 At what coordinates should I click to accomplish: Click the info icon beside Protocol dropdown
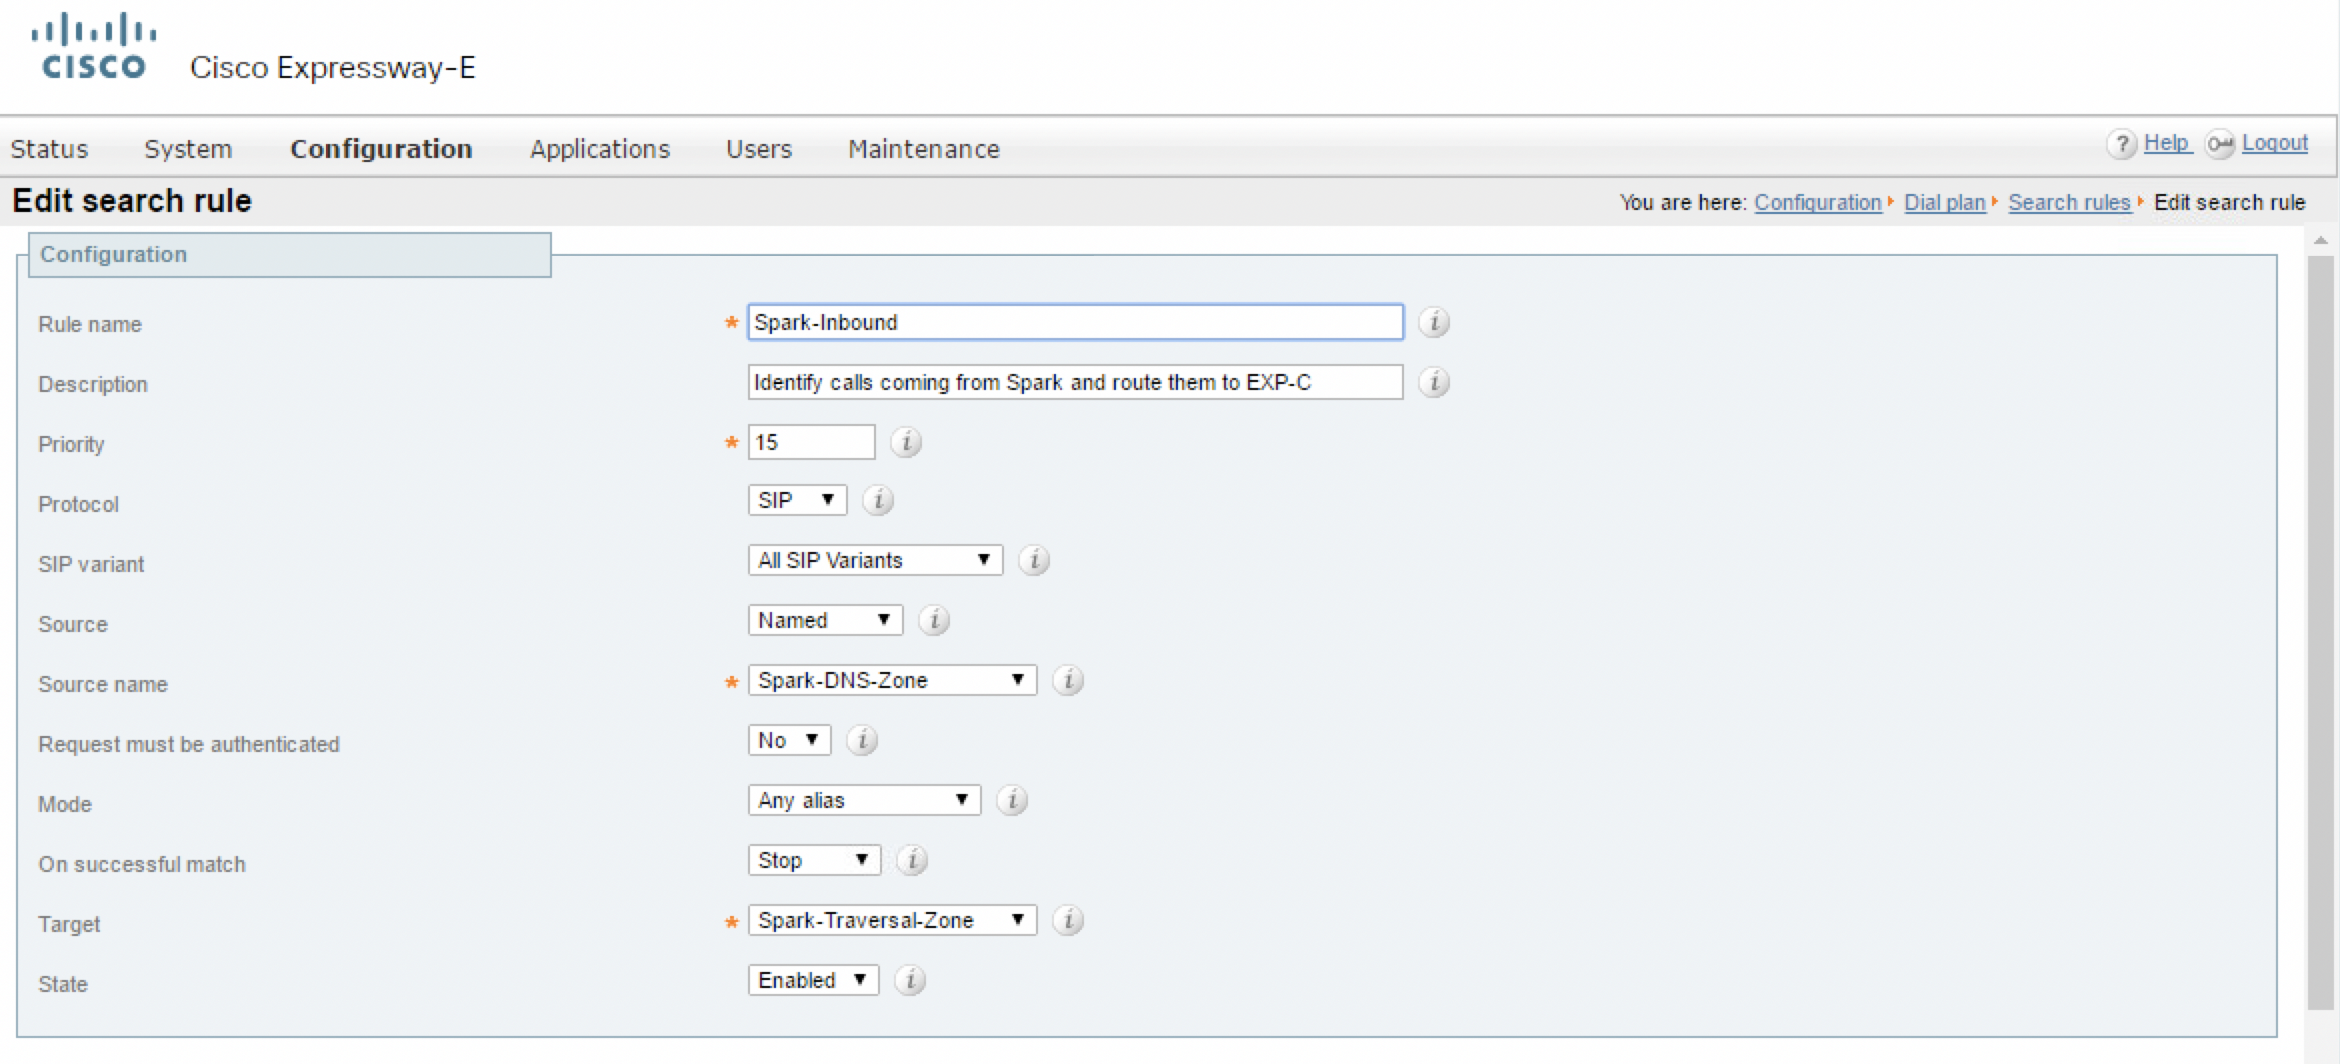[x=878, y=500]
